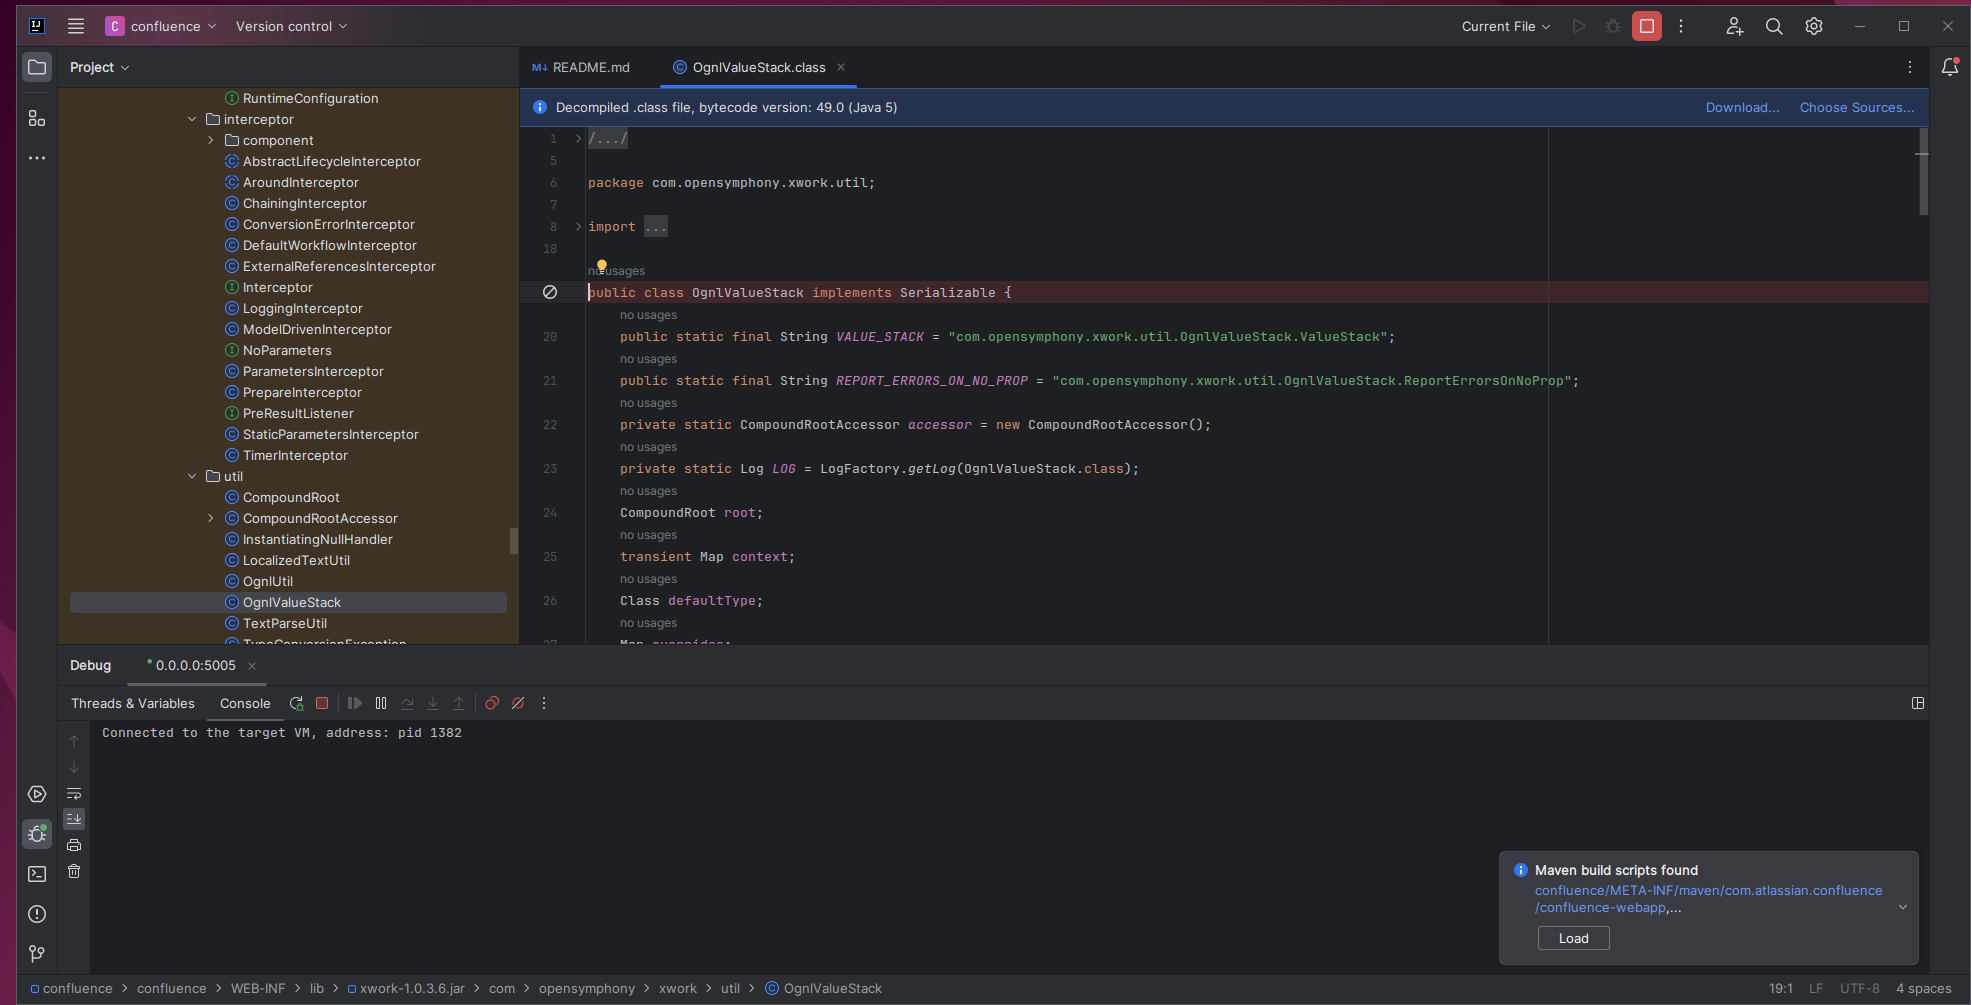1971x1005 pixels.
Task: Open the Debug tool window bug icon
Action: 37,834
